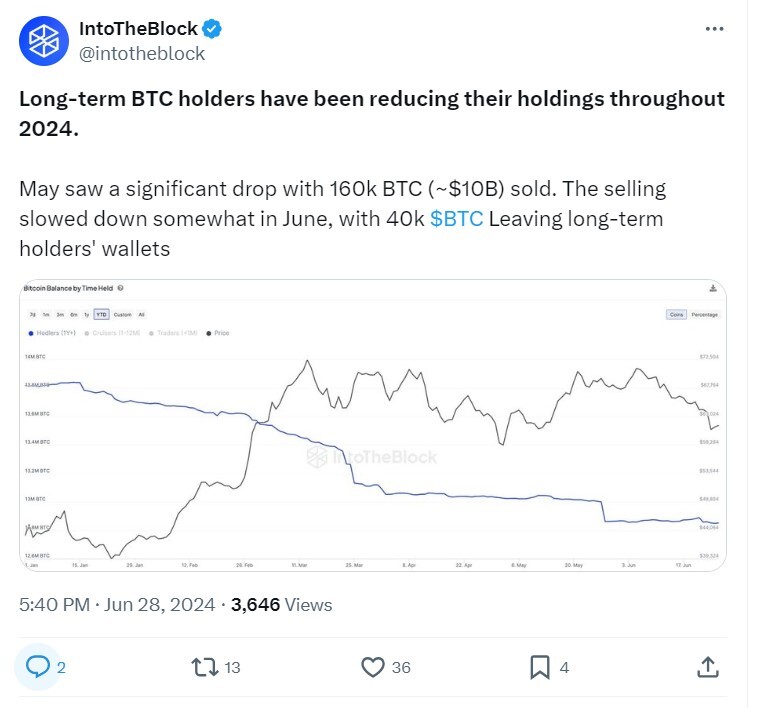Like the tweet with the heart icon
The height and width of the screenshot is (708, 757).
(x=373, y=667)
